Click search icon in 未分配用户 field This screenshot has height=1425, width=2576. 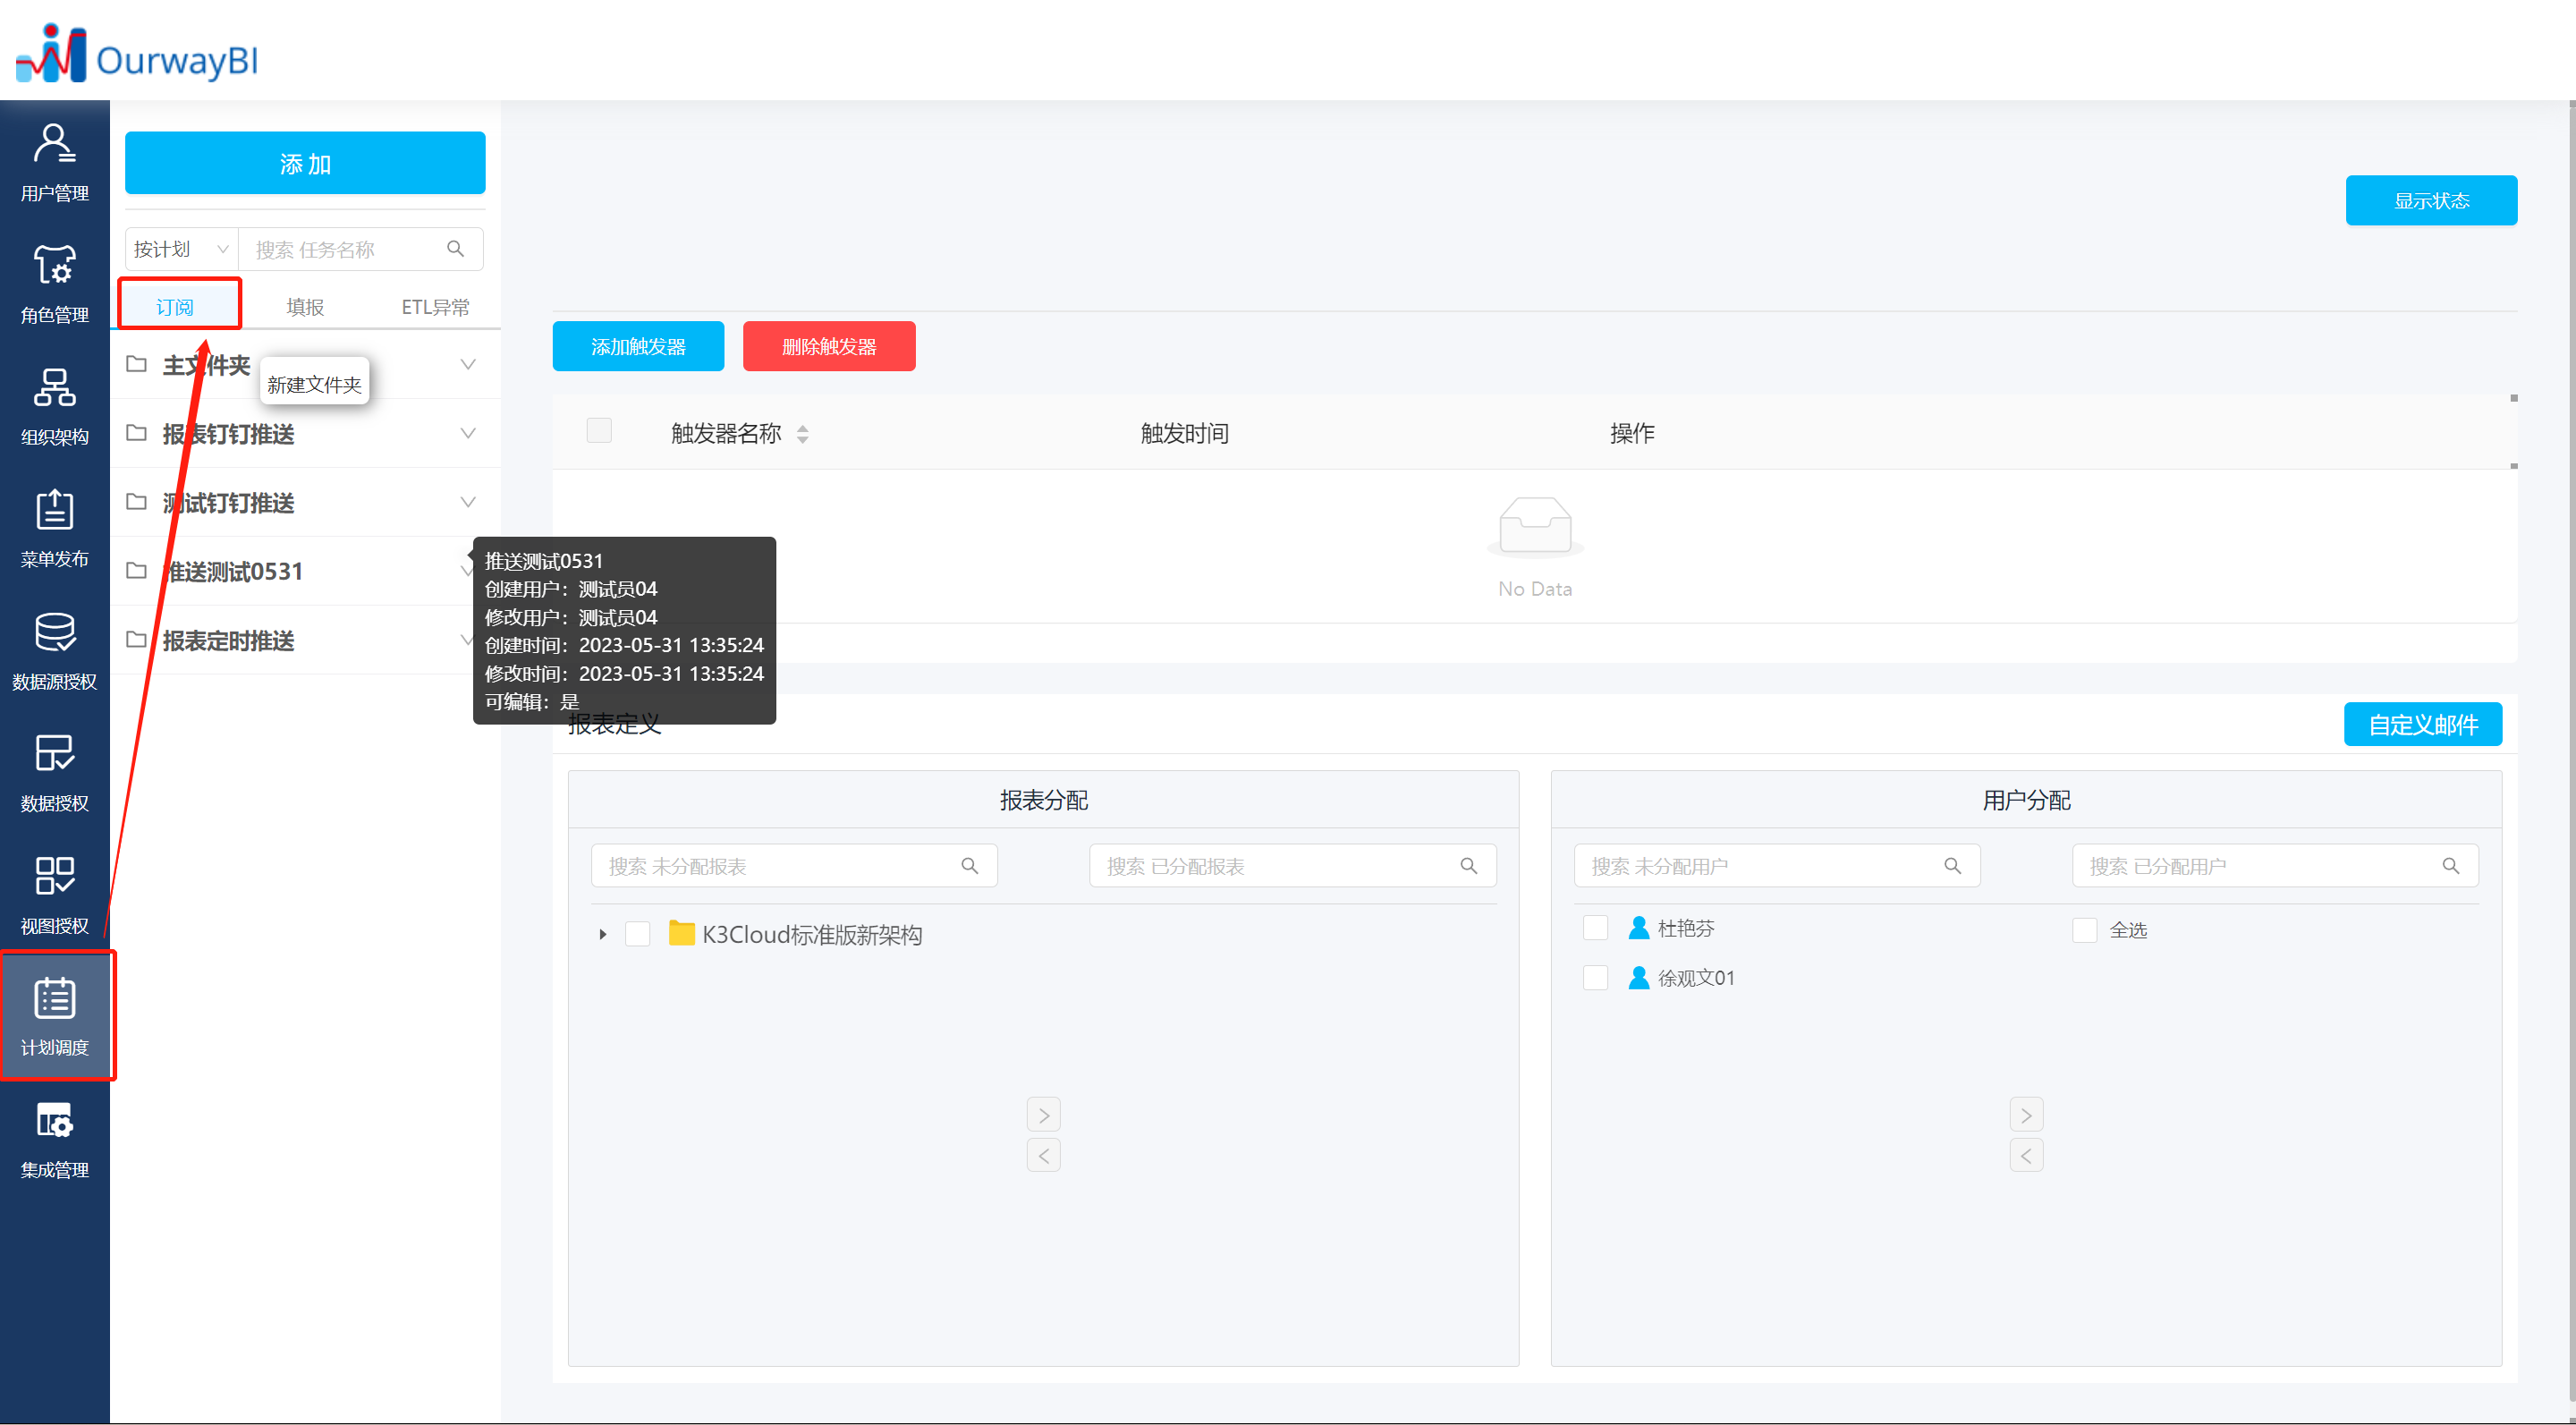point(1952,866)
